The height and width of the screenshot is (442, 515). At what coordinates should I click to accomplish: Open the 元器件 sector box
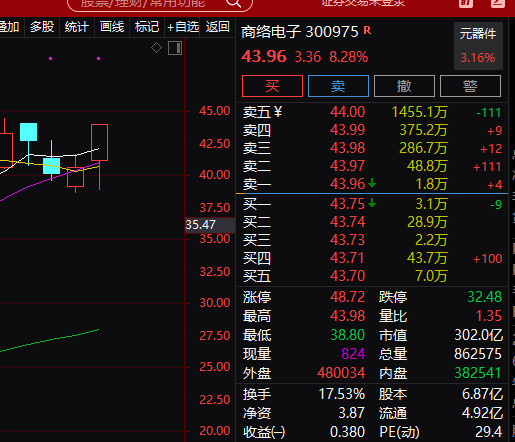click(x=478, y=46)
